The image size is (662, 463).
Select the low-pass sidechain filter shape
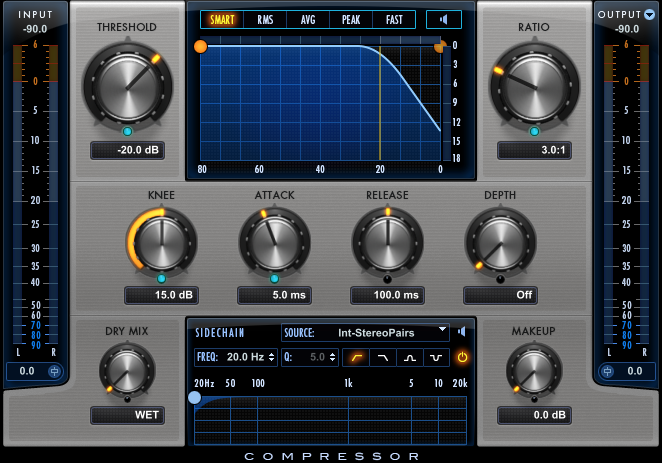pyautogui.click(x=383, y=357)
